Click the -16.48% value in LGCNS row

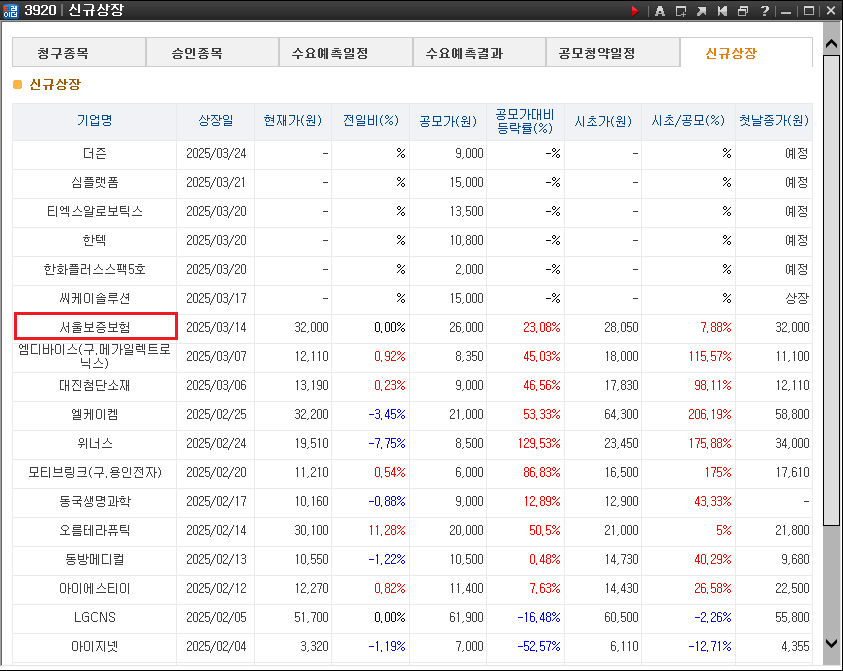pos(539,618)
